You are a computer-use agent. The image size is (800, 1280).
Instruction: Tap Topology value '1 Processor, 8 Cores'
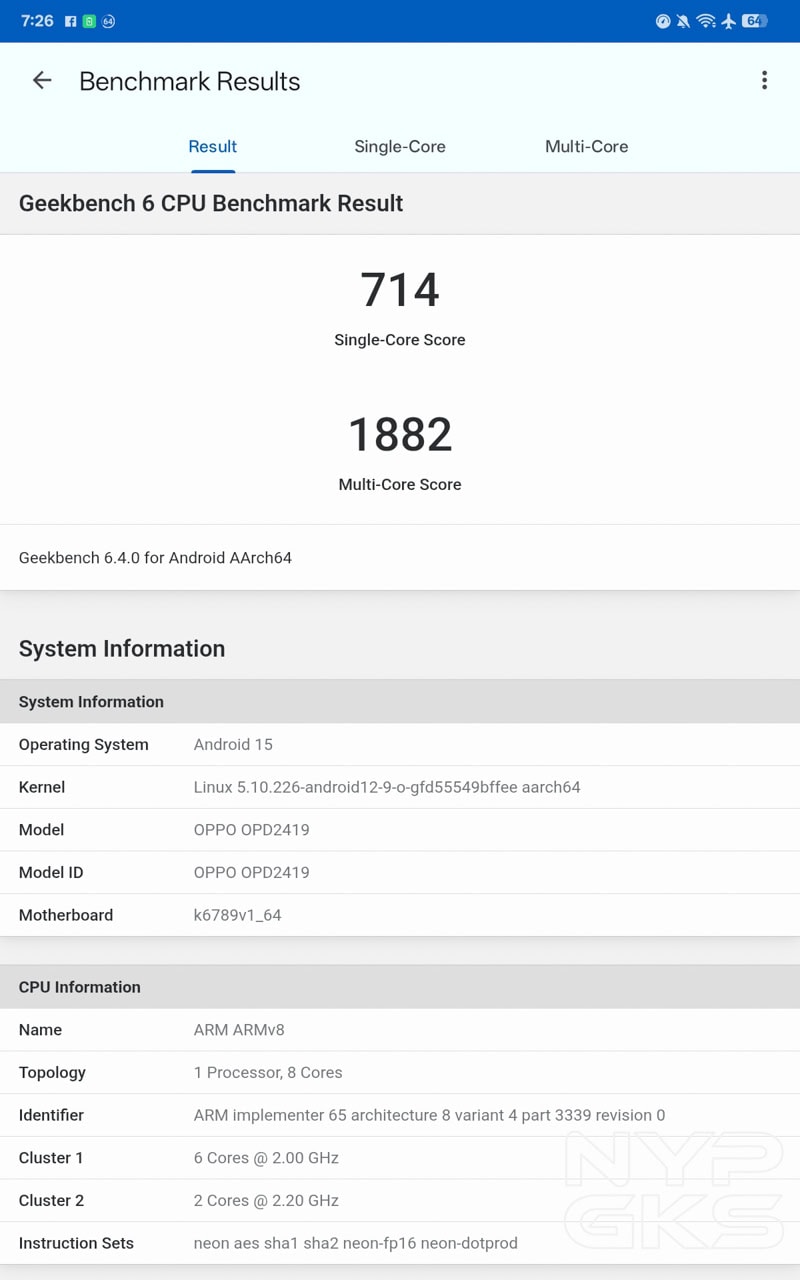click(268, 1073)
